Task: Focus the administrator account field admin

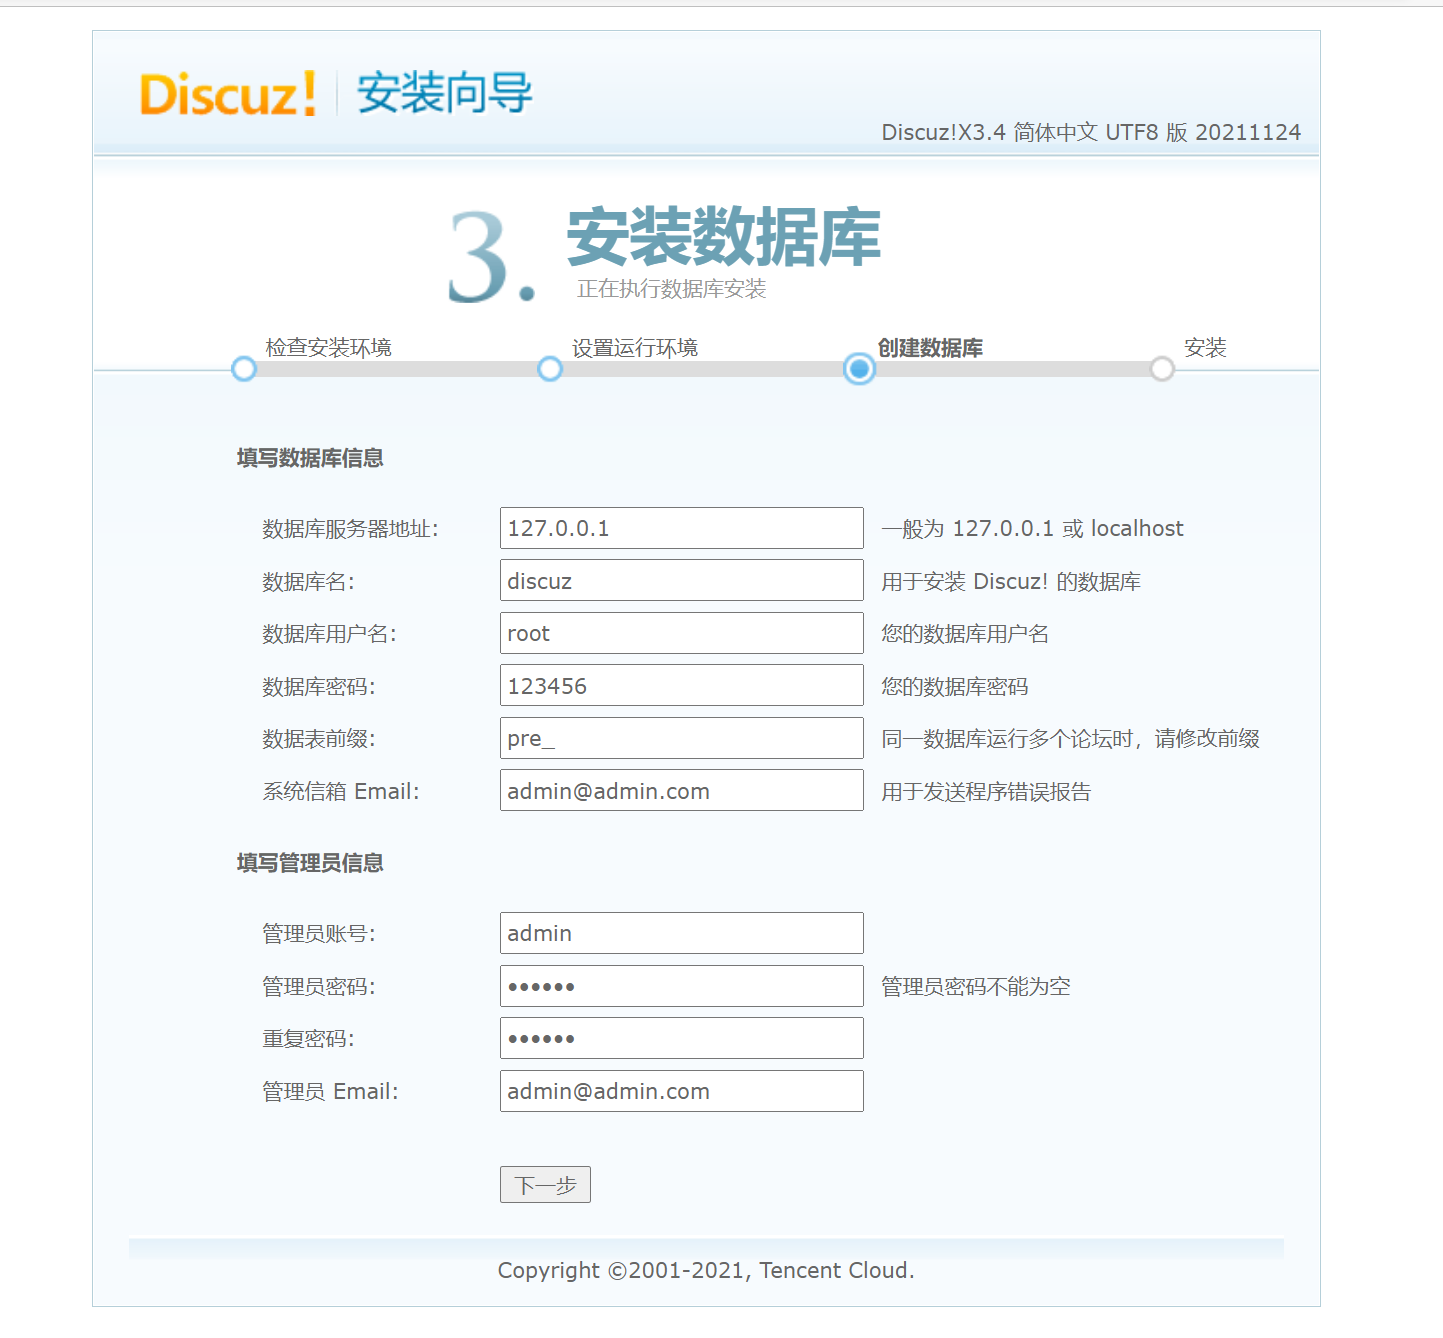Action: 682,933
